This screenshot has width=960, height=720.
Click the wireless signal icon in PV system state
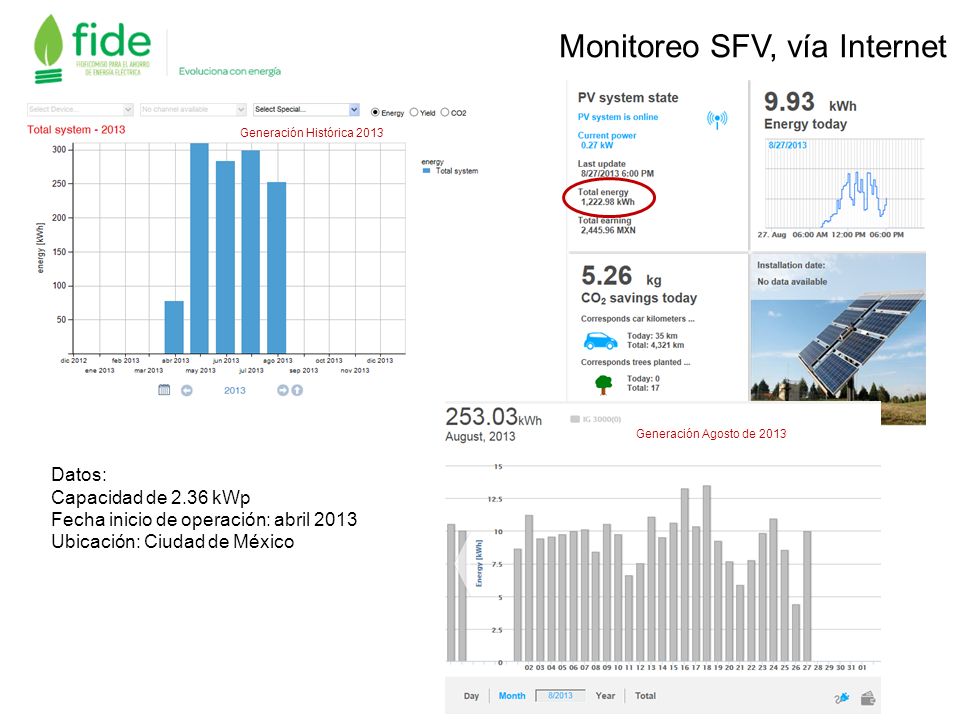(x=716, y=119)
